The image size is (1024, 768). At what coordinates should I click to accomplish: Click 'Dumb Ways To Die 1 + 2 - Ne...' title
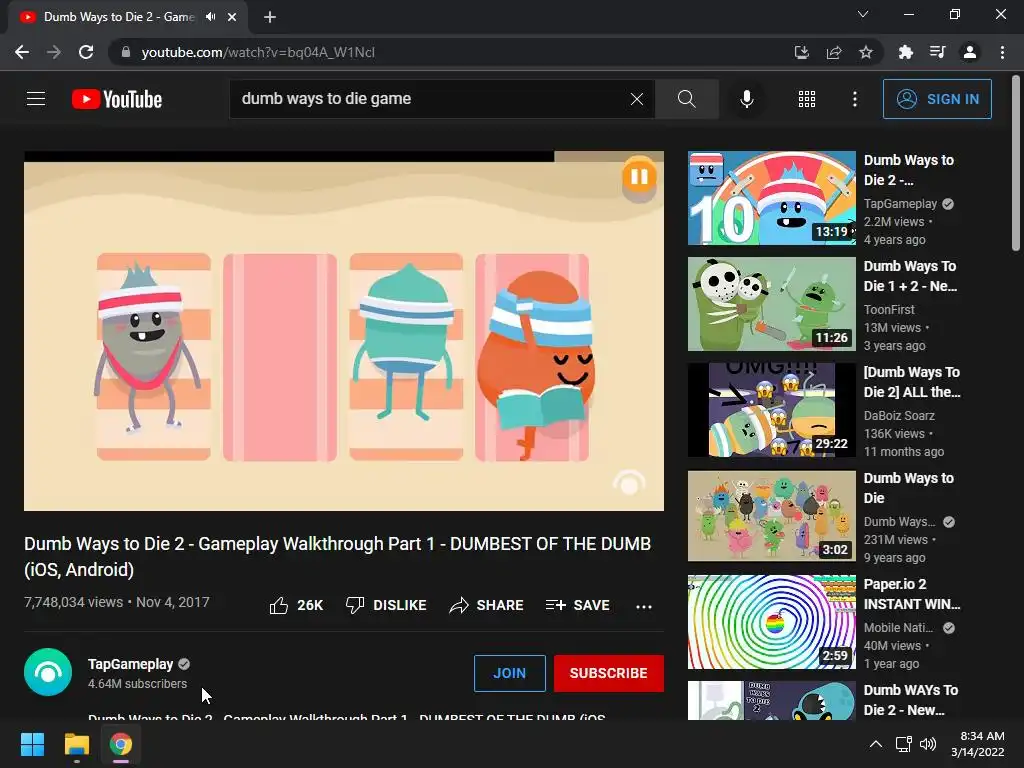pos(911,276)
